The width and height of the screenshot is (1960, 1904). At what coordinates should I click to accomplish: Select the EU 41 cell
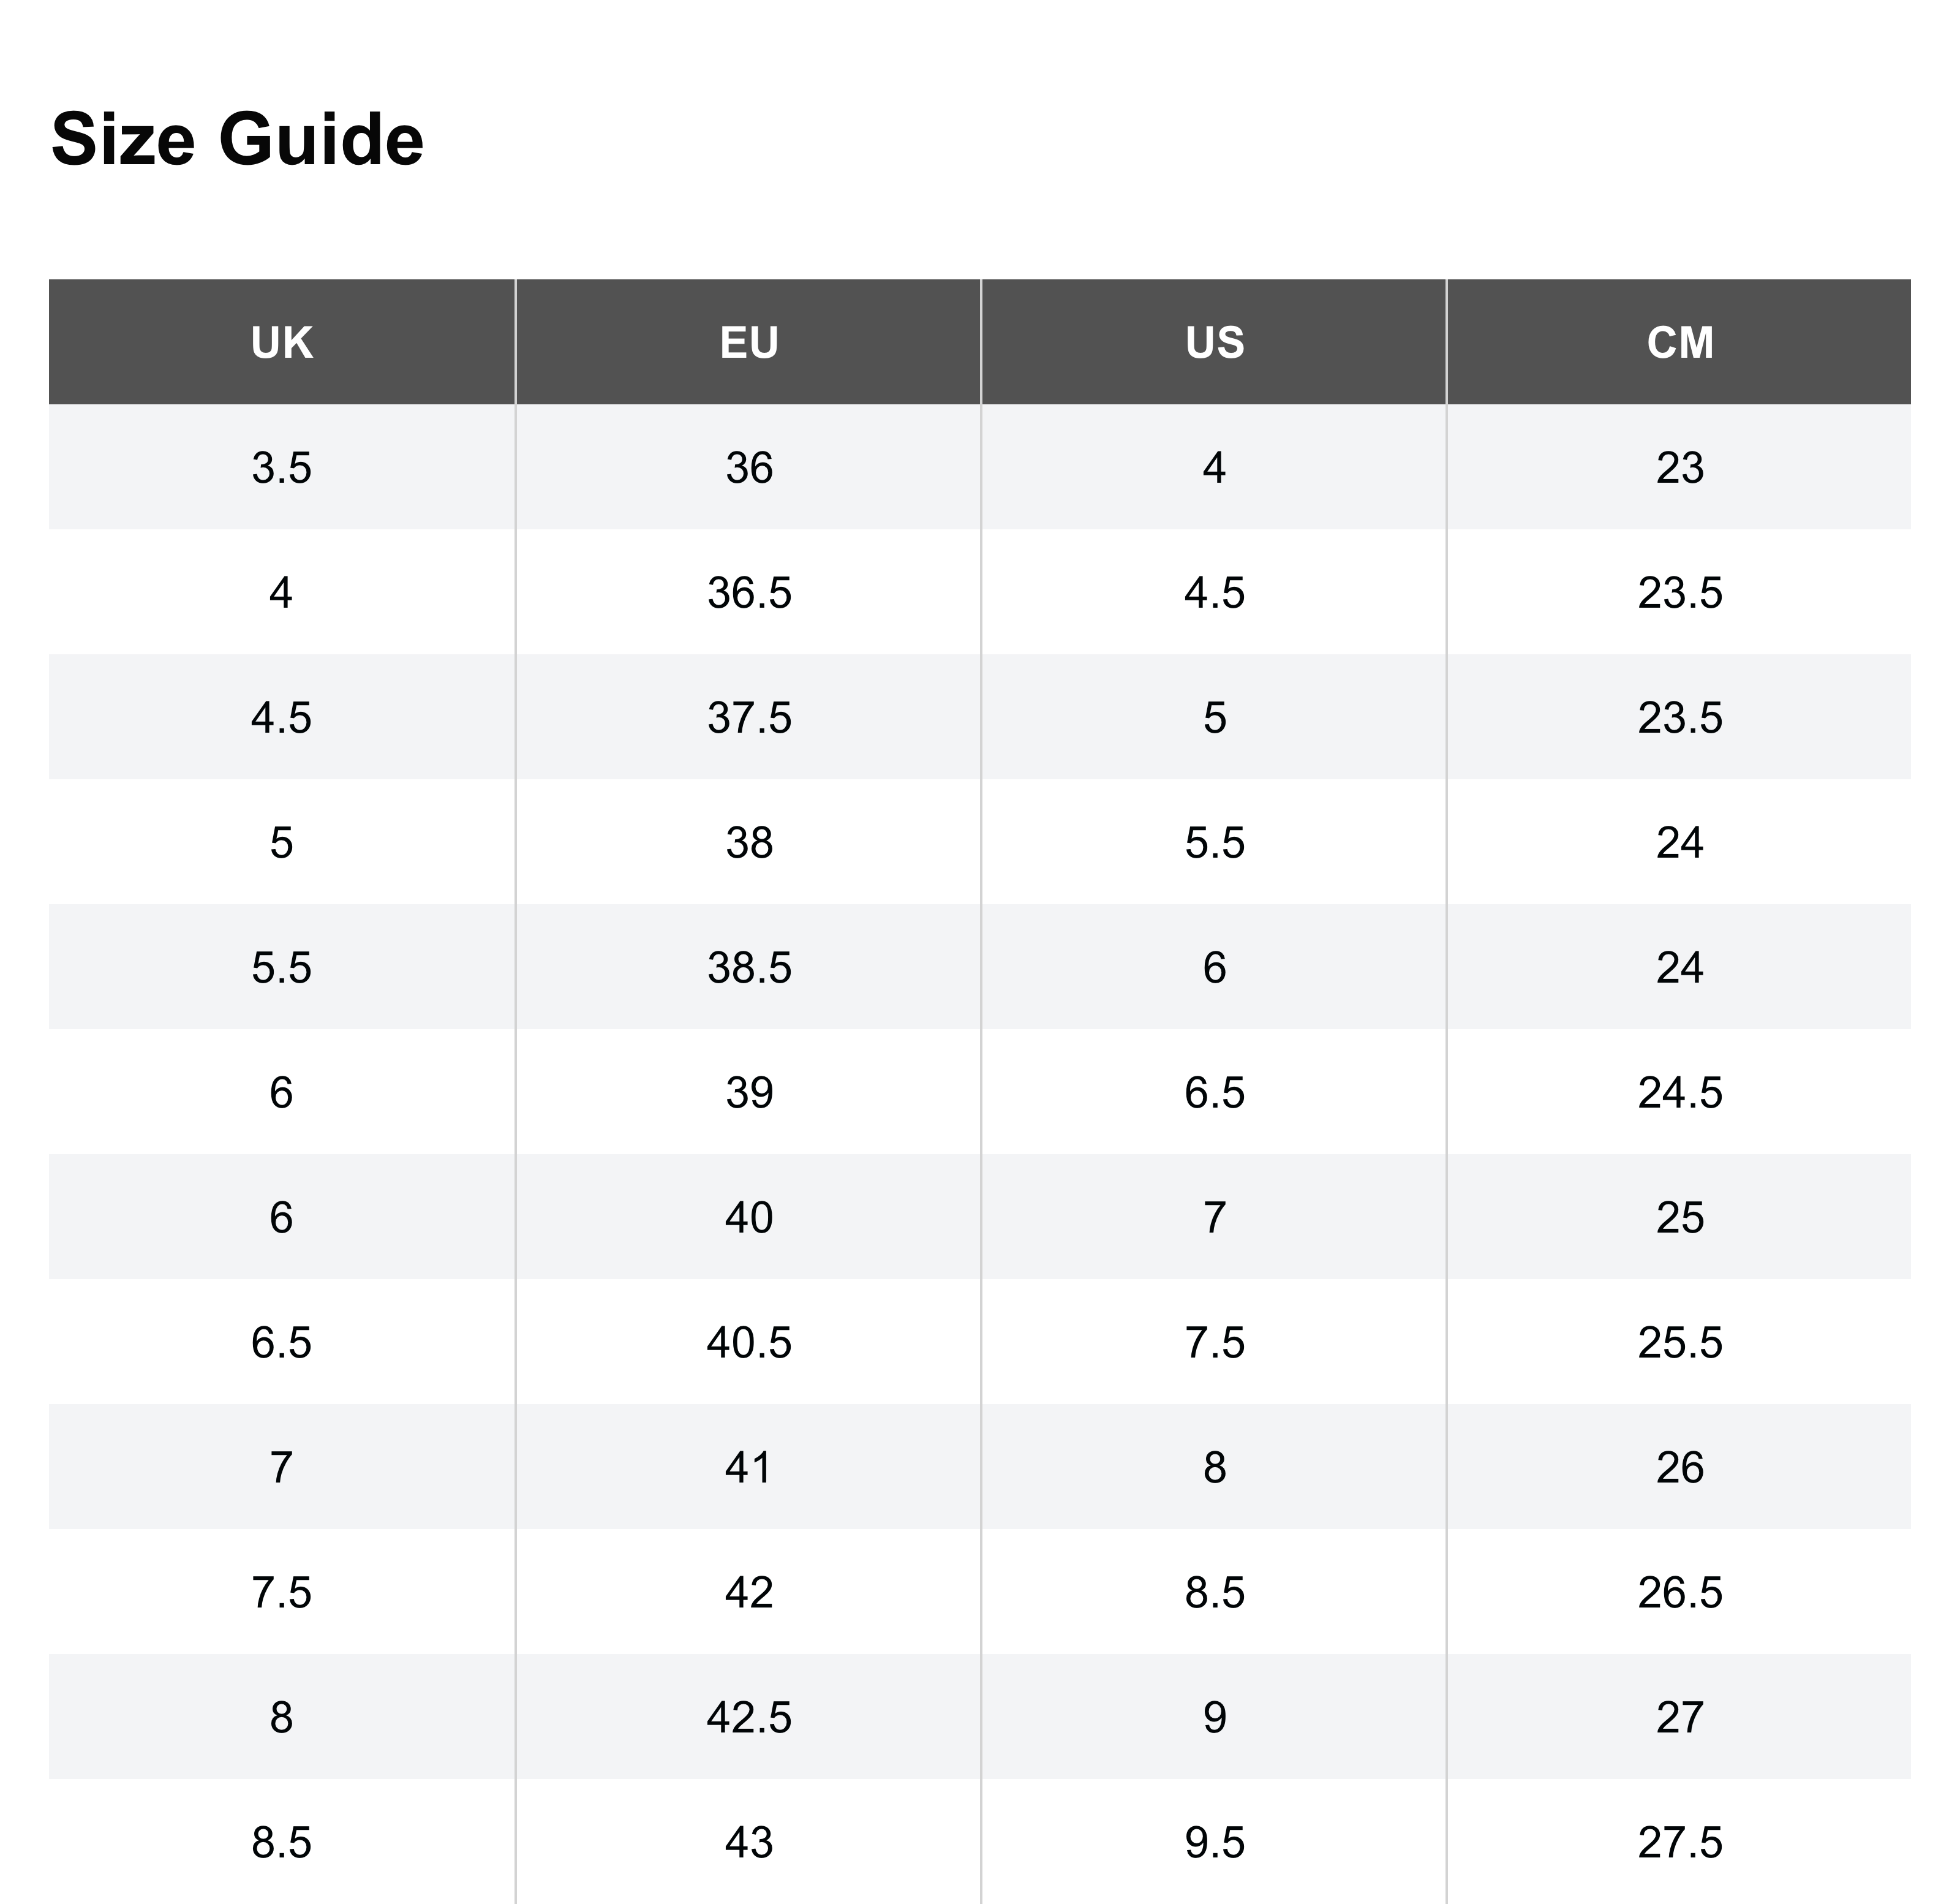point(748,1467)
